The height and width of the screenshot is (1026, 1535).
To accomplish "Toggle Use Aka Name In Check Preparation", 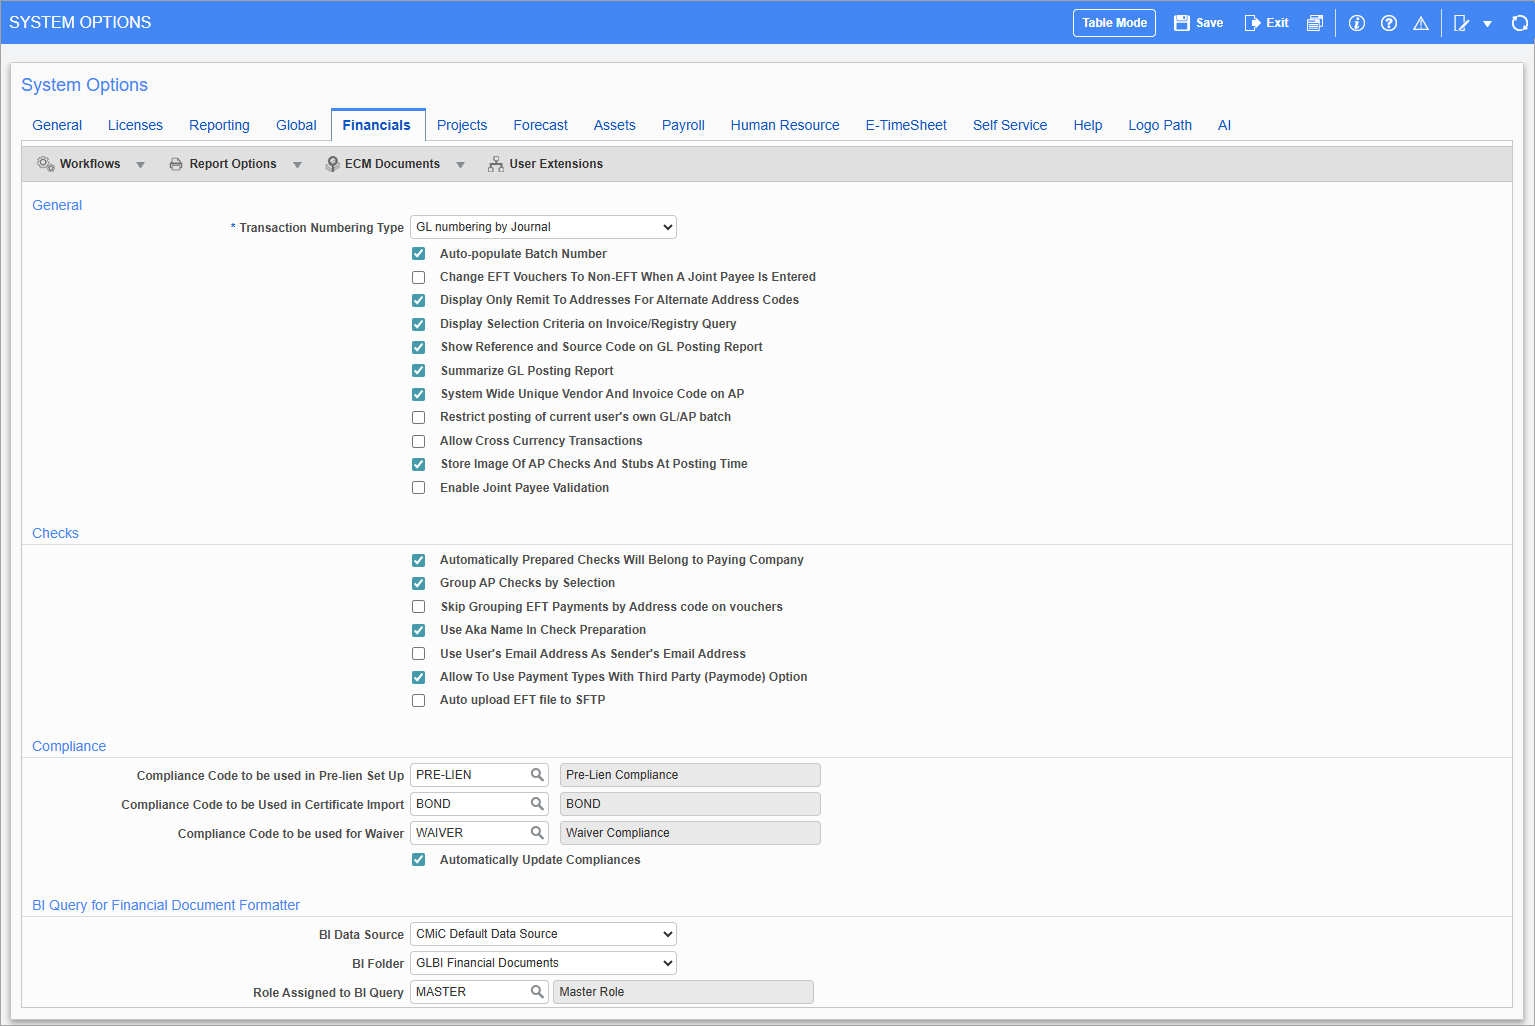I will [x=419, y=630].
